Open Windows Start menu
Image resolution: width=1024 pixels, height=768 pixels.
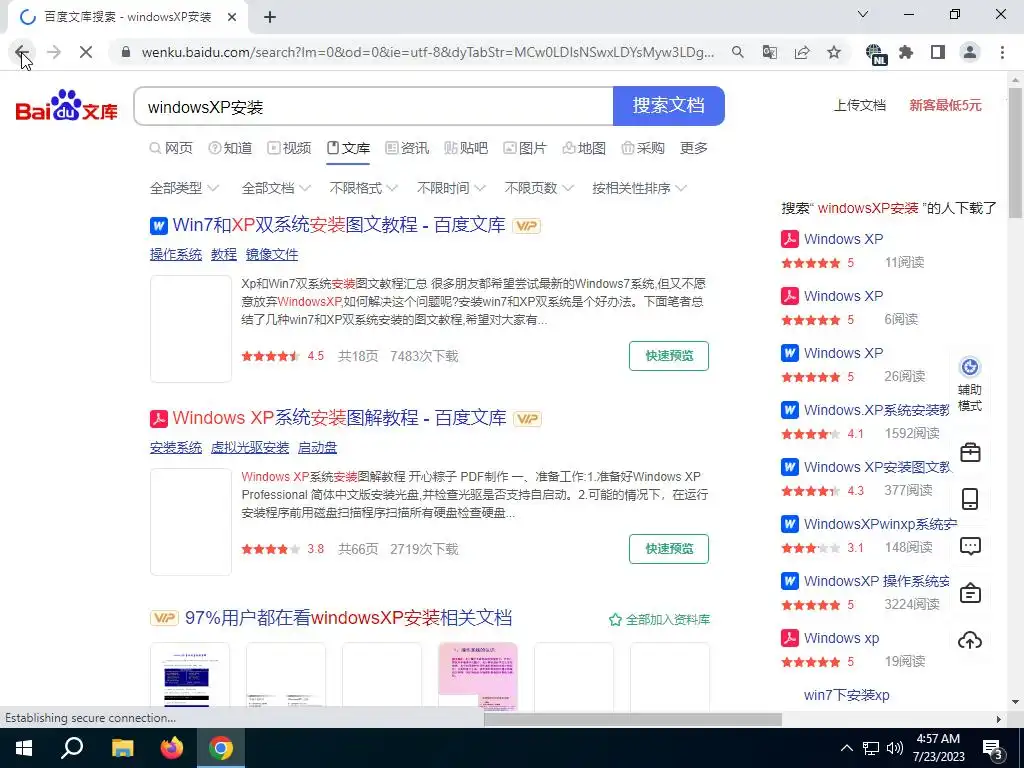click(24, 748)
